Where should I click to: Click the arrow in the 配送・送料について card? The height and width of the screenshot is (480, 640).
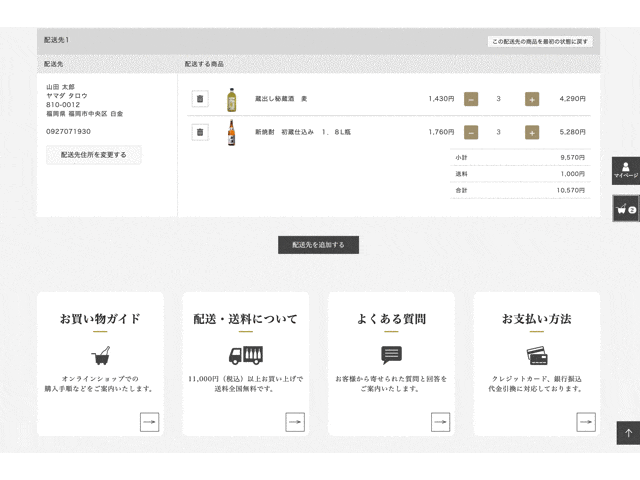pos(295,422)
